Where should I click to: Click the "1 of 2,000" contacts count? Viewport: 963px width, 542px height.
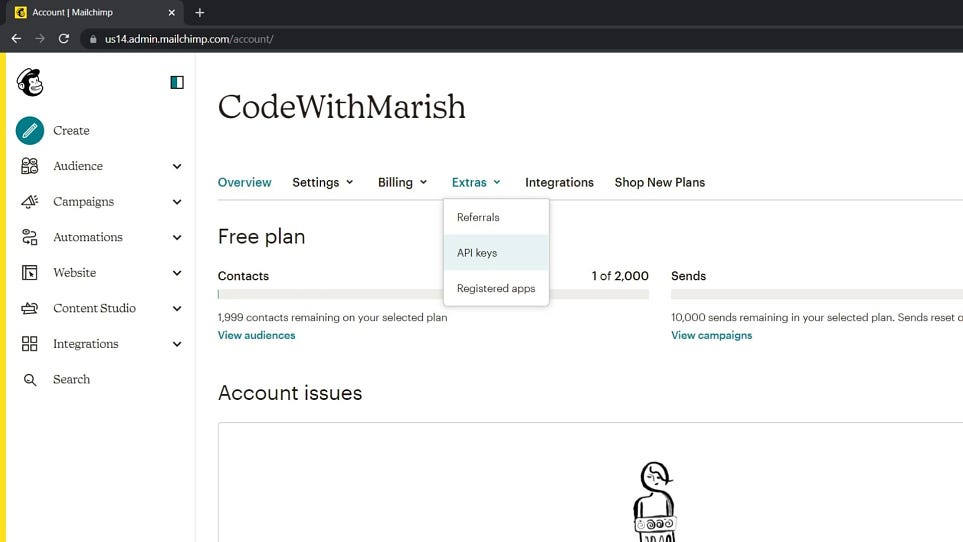620,276
